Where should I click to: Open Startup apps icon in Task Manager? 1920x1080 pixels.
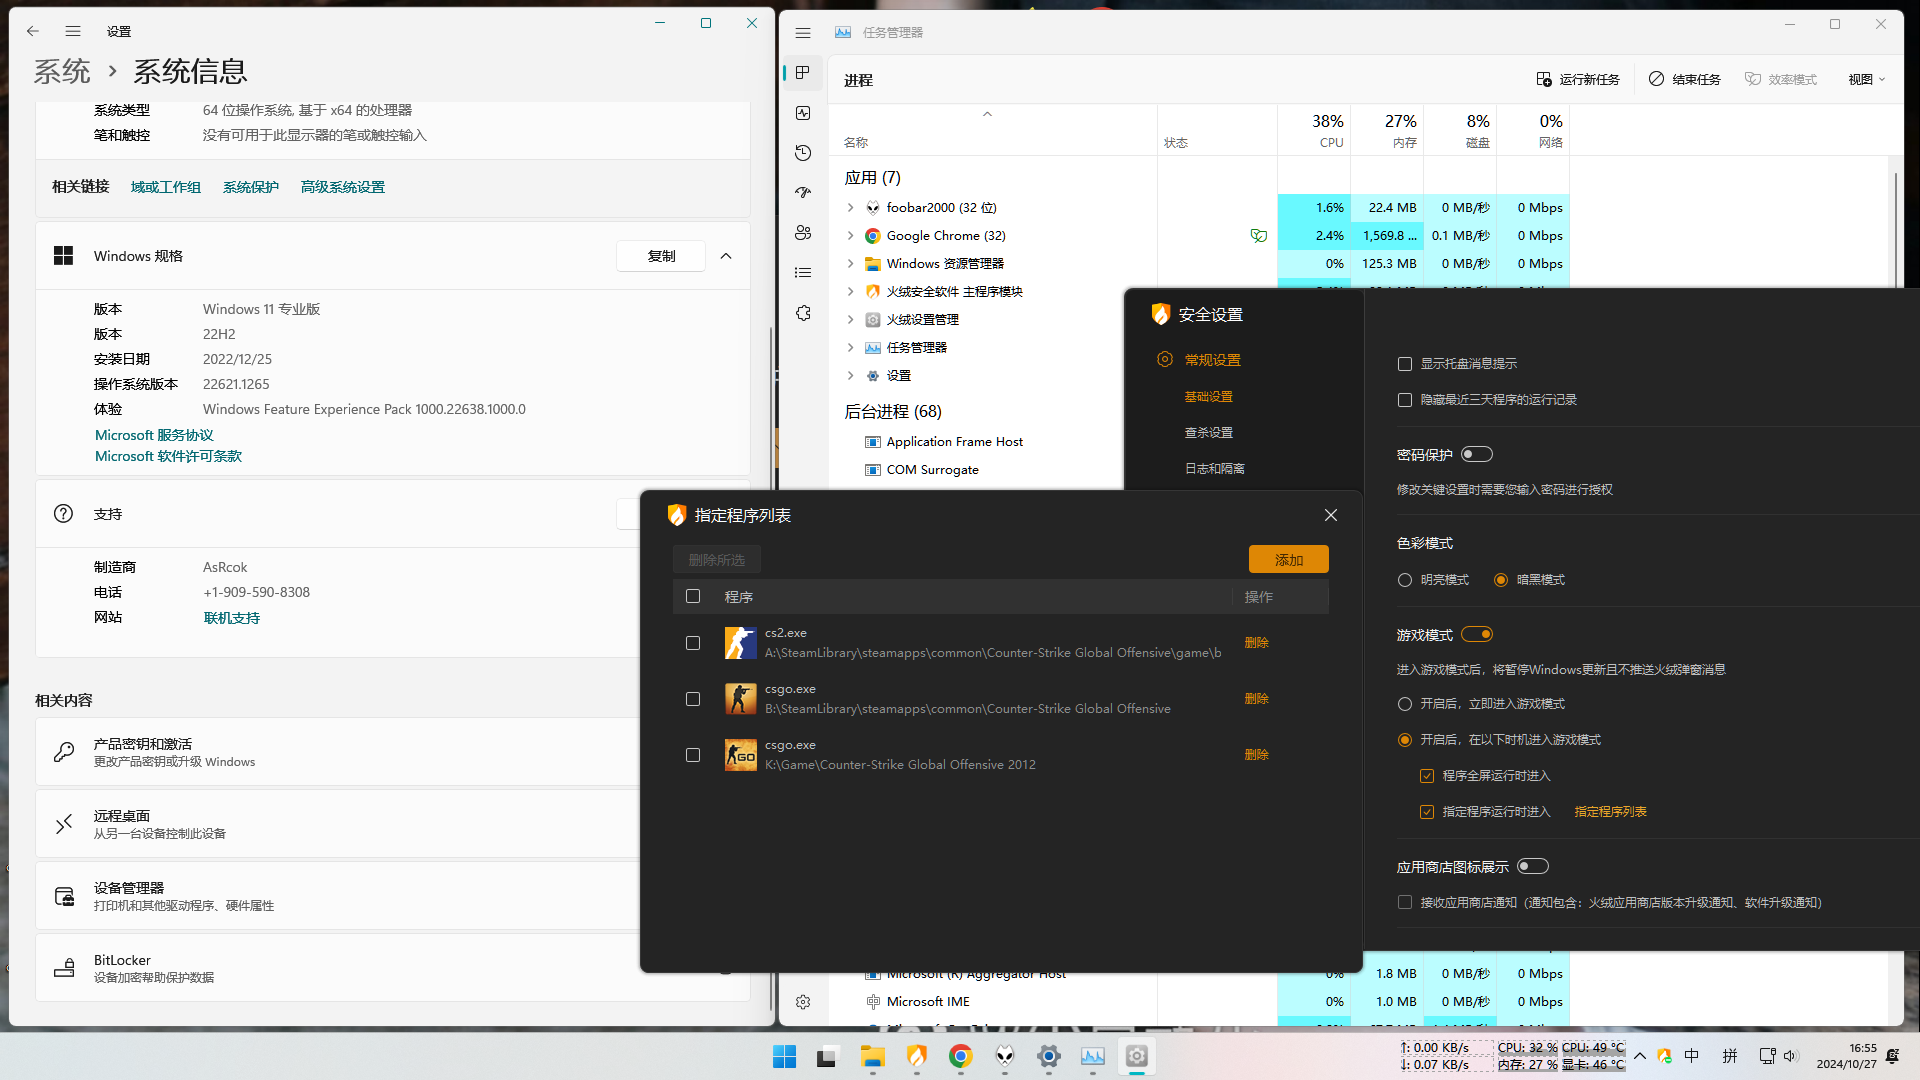click(803, 192)
